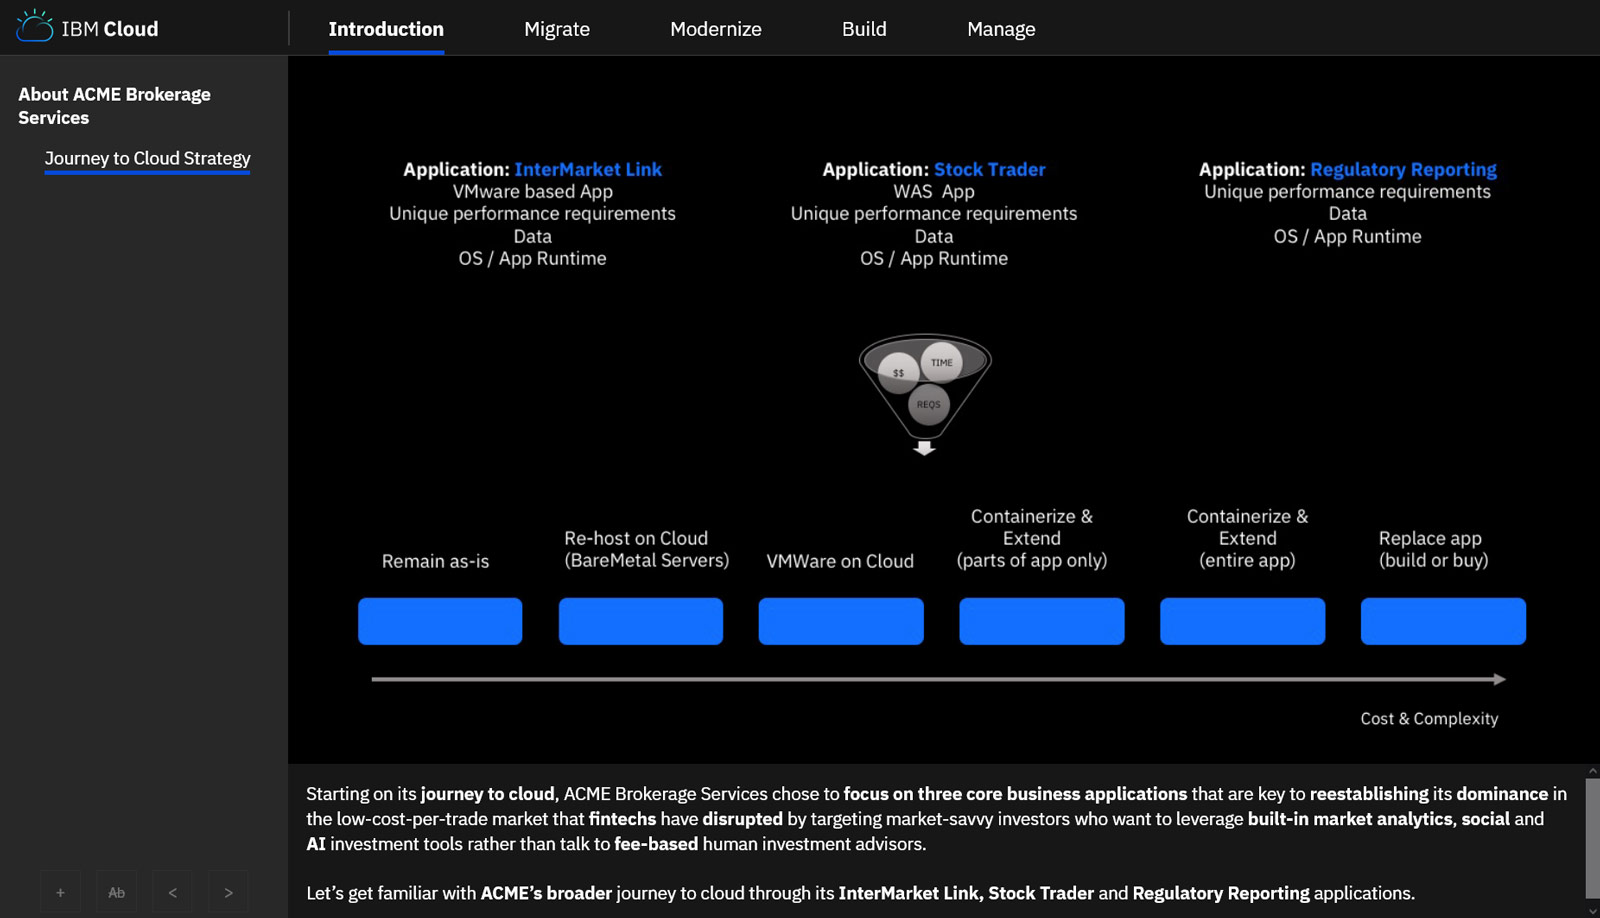Click the Re-host on Cloud (BareMetal Servers) label
The image size is (1600, 918).
point(646,549)
